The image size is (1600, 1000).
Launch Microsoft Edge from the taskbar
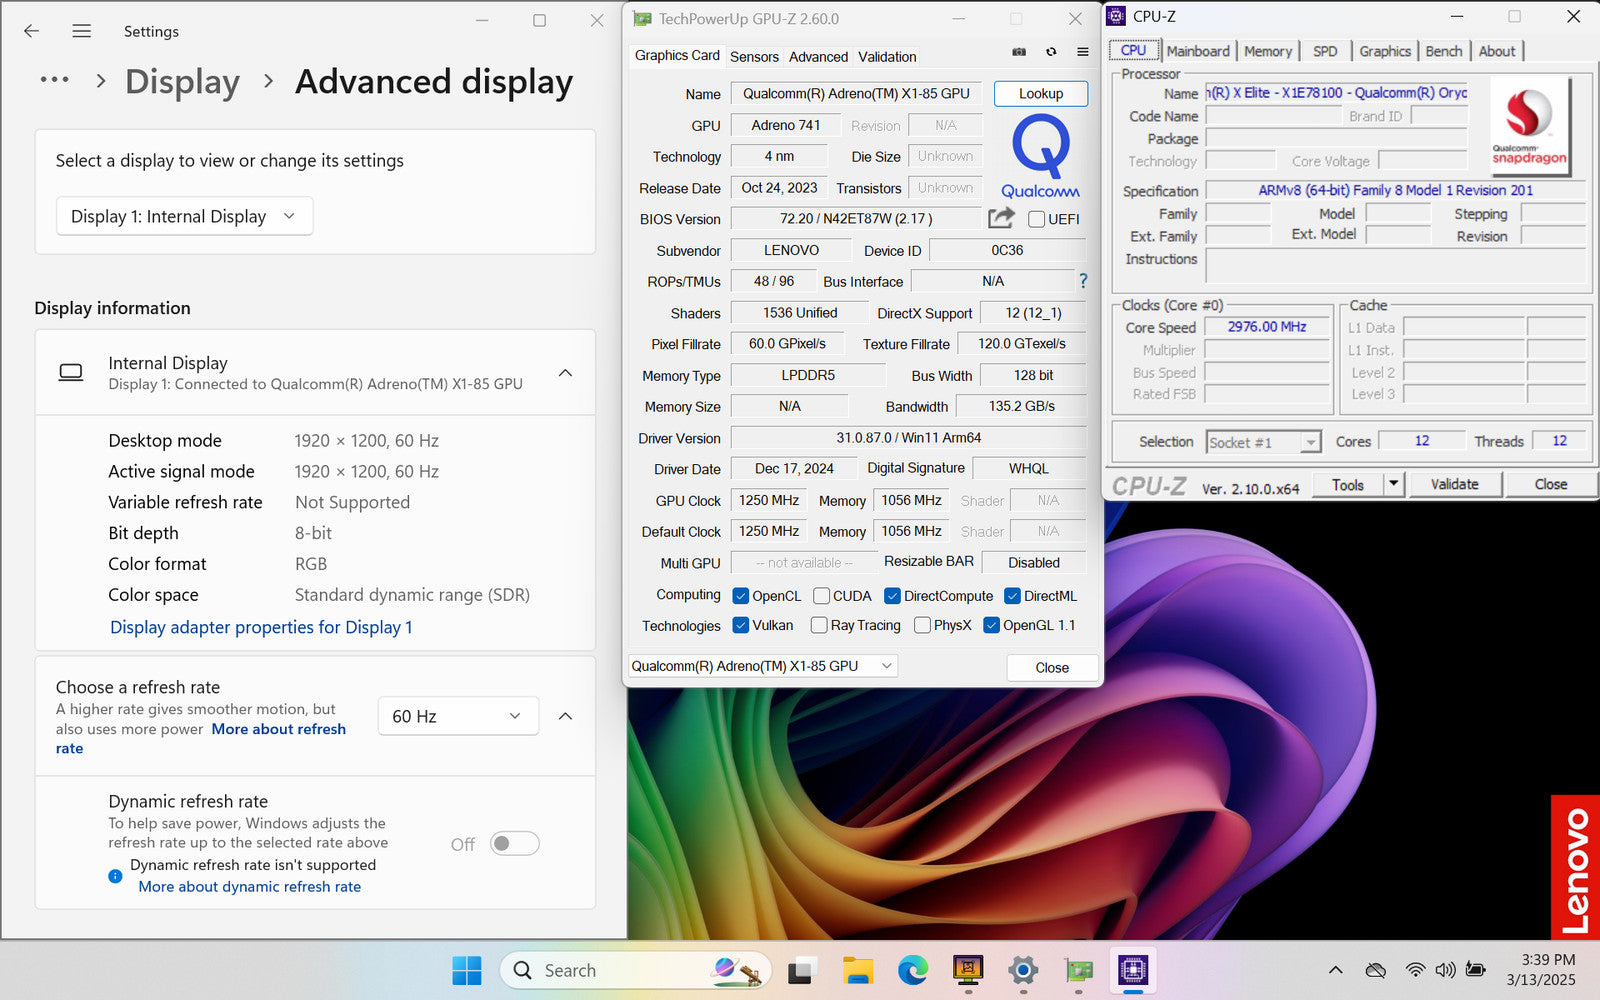[x=912, y=970]
